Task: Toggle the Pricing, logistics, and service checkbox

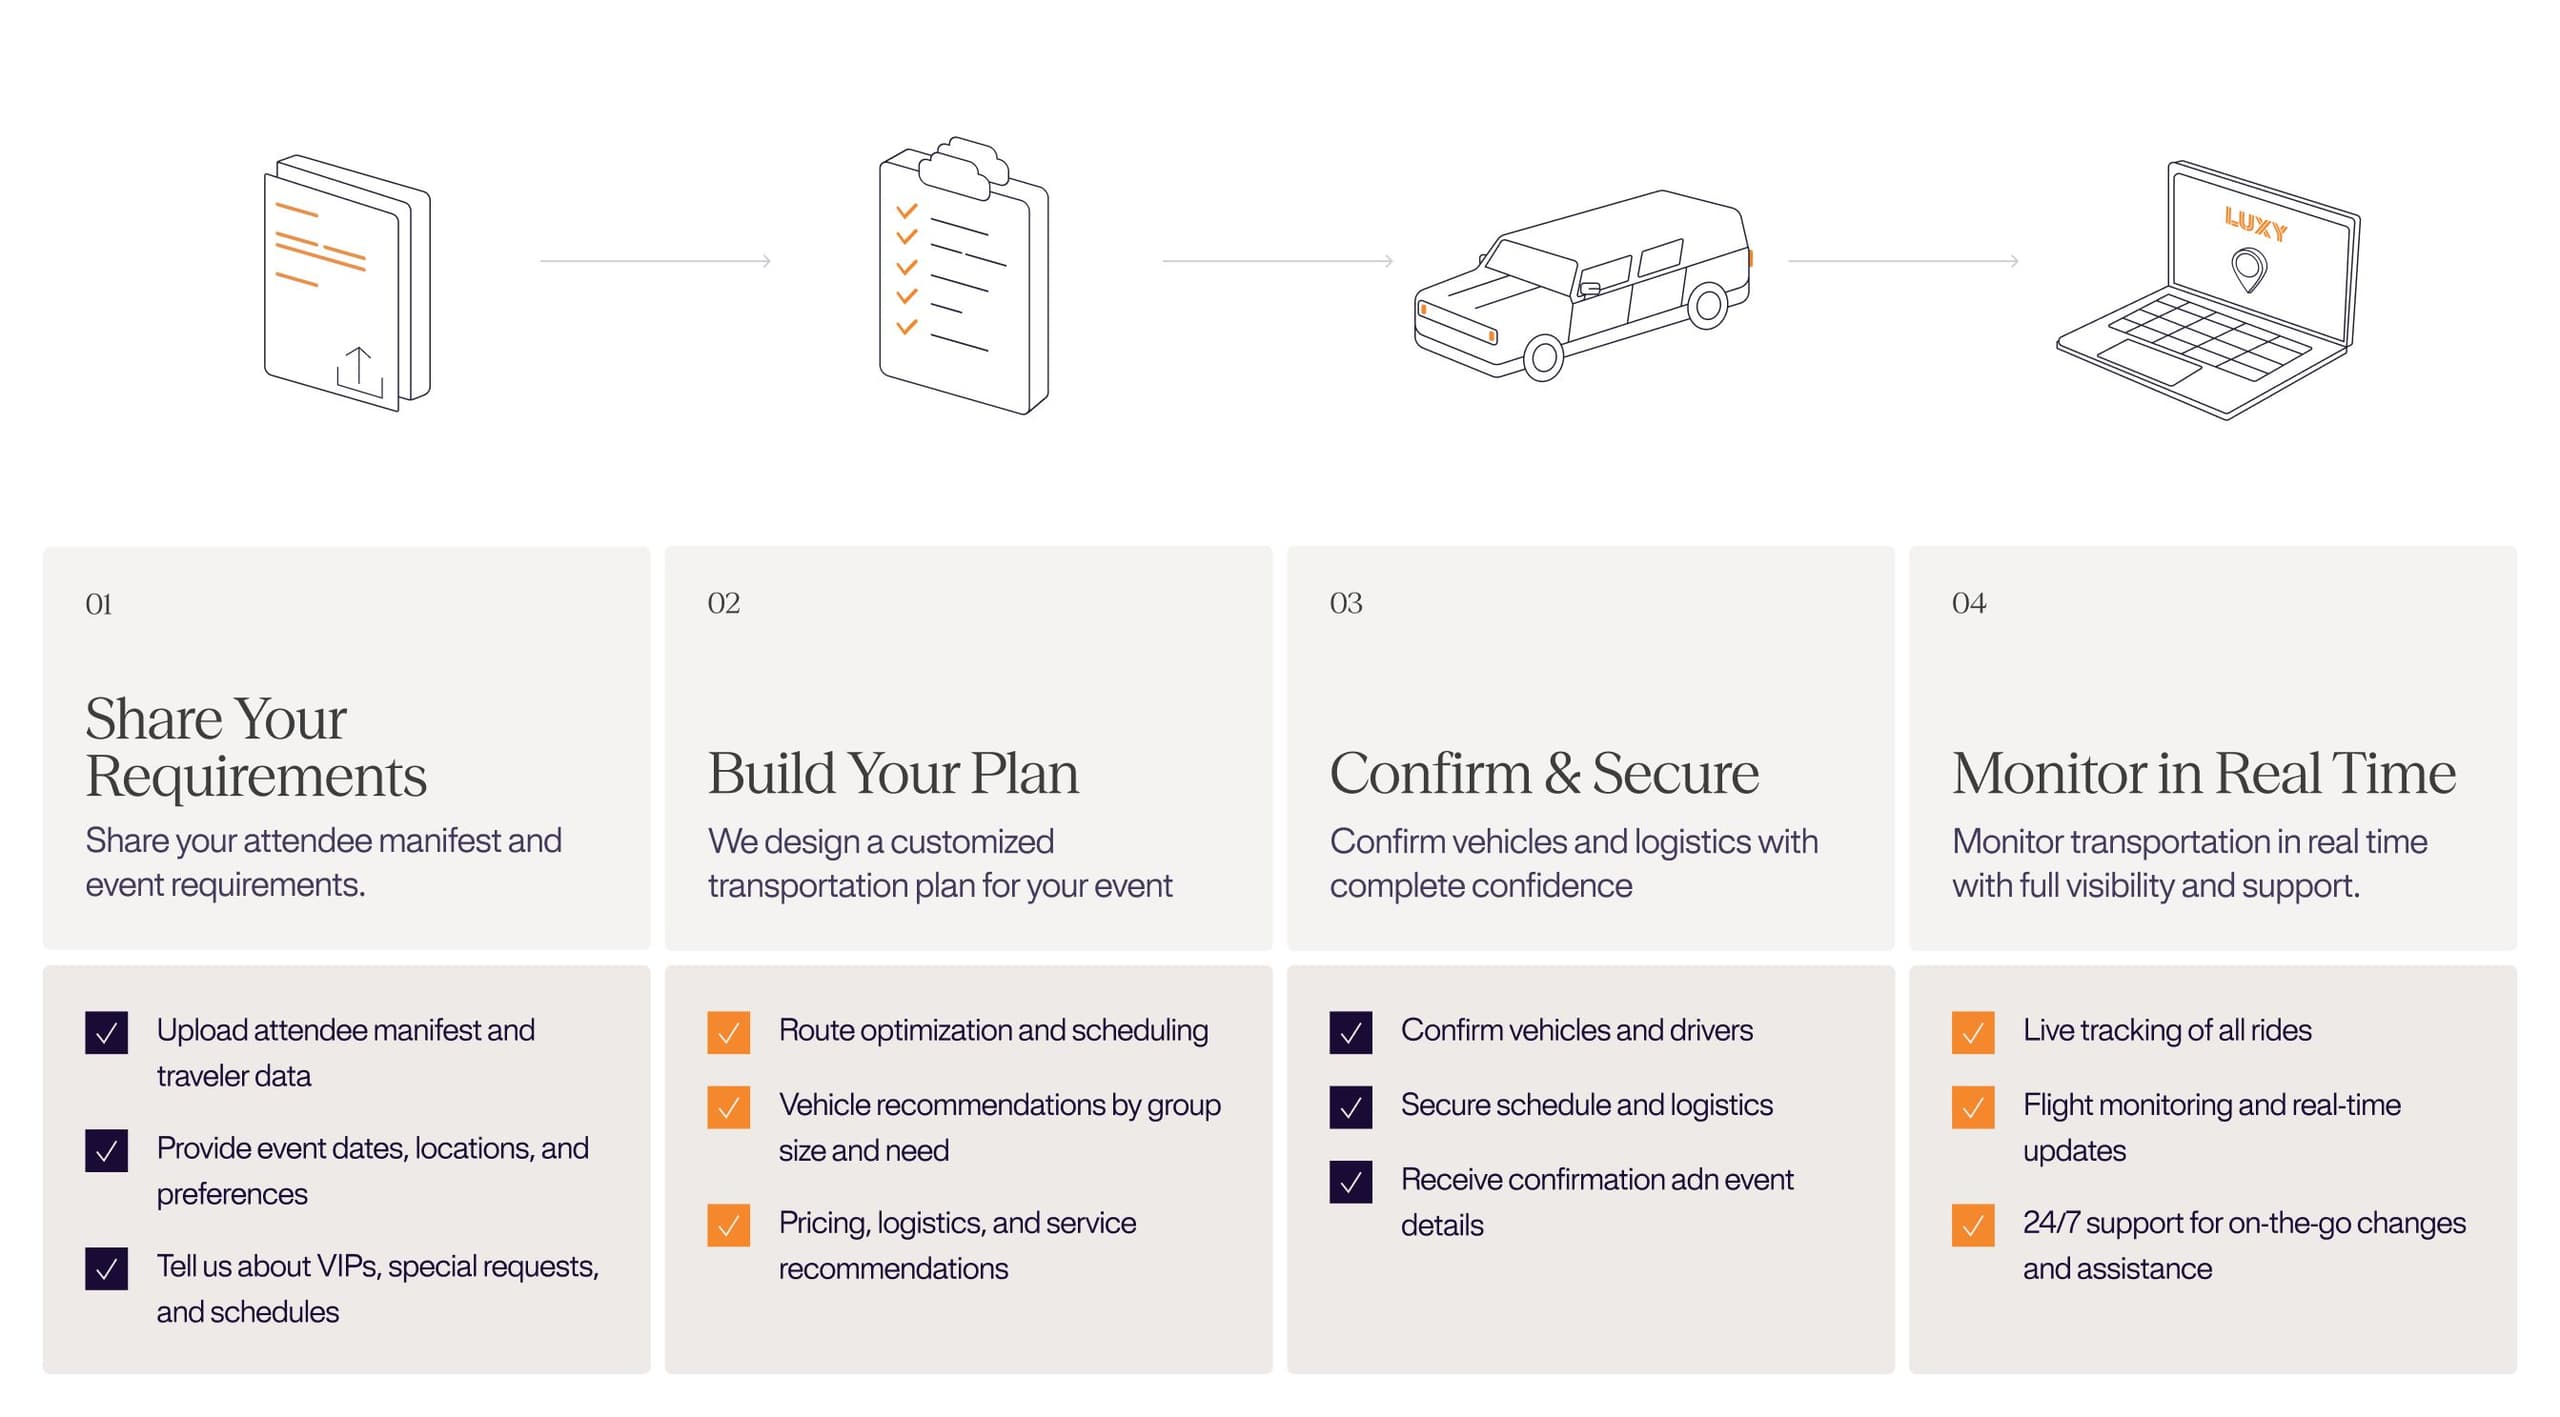Action: 728,1225
